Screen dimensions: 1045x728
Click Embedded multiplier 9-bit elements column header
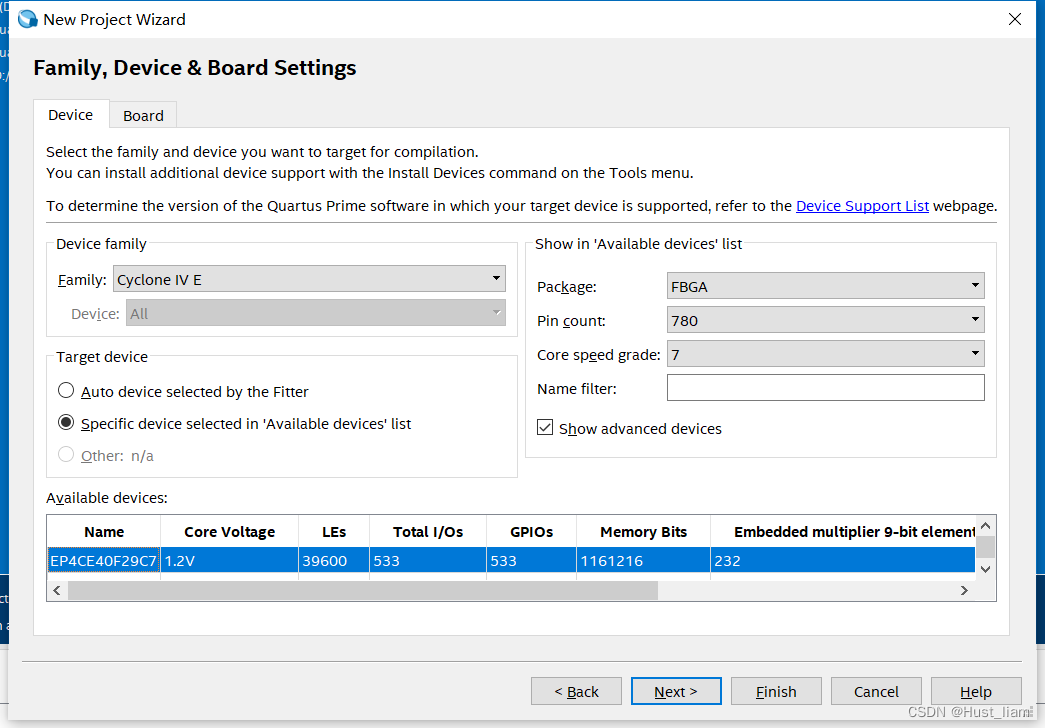point(842,532)
